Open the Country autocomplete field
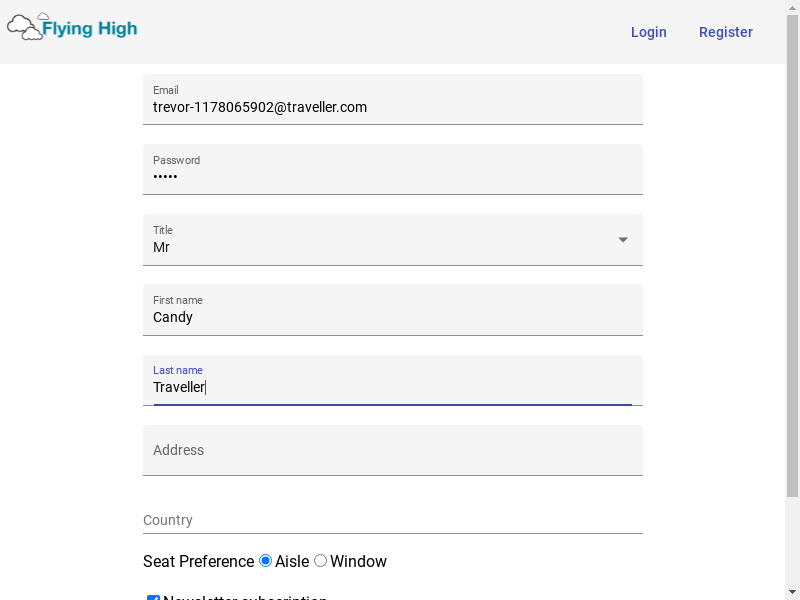 392,520
